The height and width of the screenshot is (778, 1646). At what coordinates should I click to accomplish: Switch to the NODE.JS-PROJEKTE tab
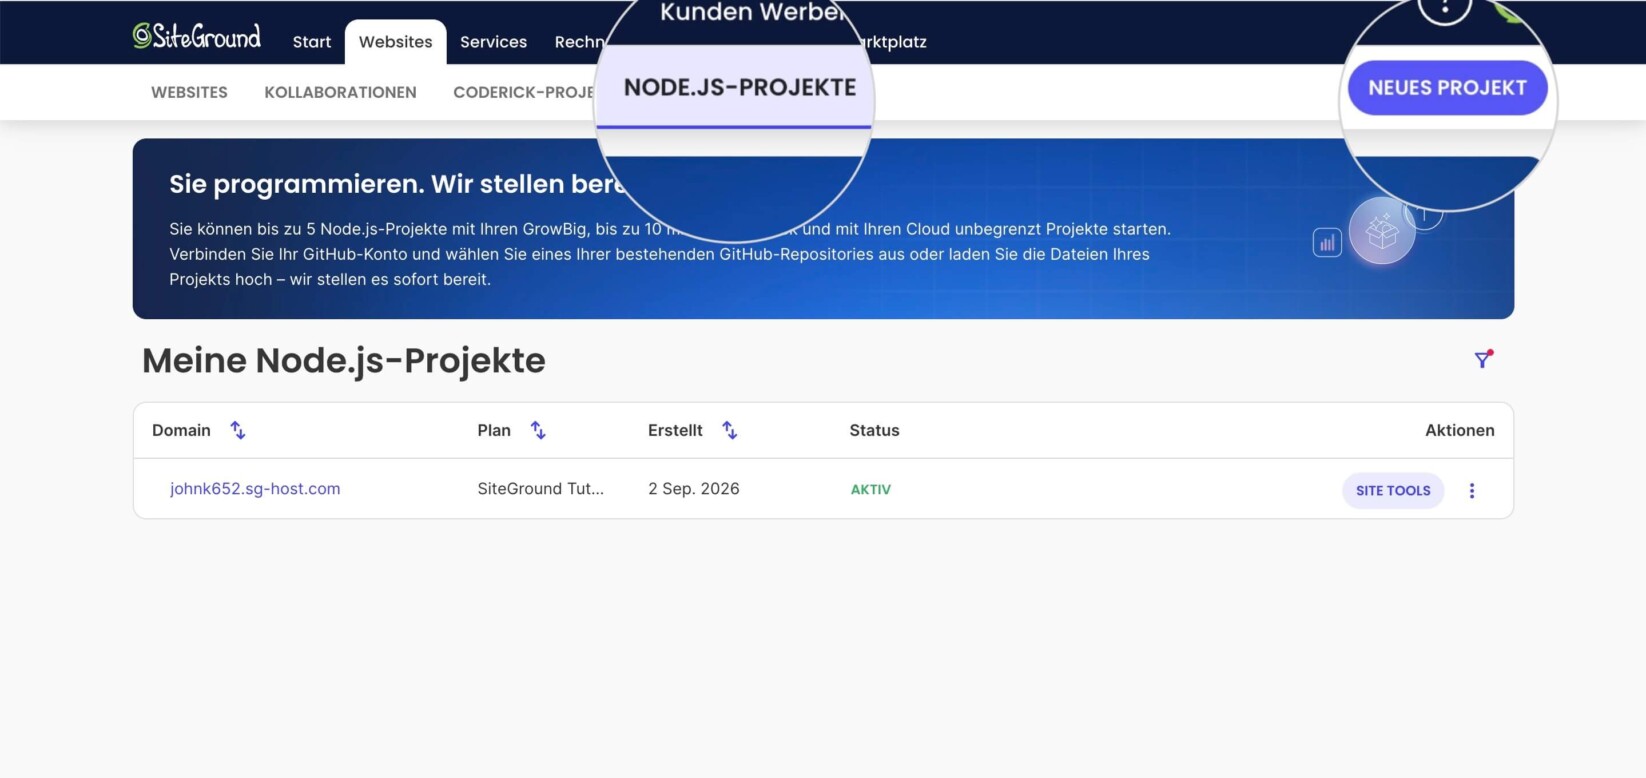(x=740, y=88)
